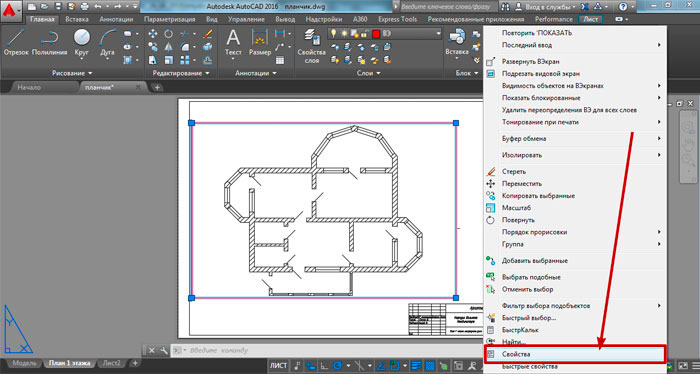
Task: Click the top-left viewport grip handle
Action: pyautogui.click(x=192, y=123)
